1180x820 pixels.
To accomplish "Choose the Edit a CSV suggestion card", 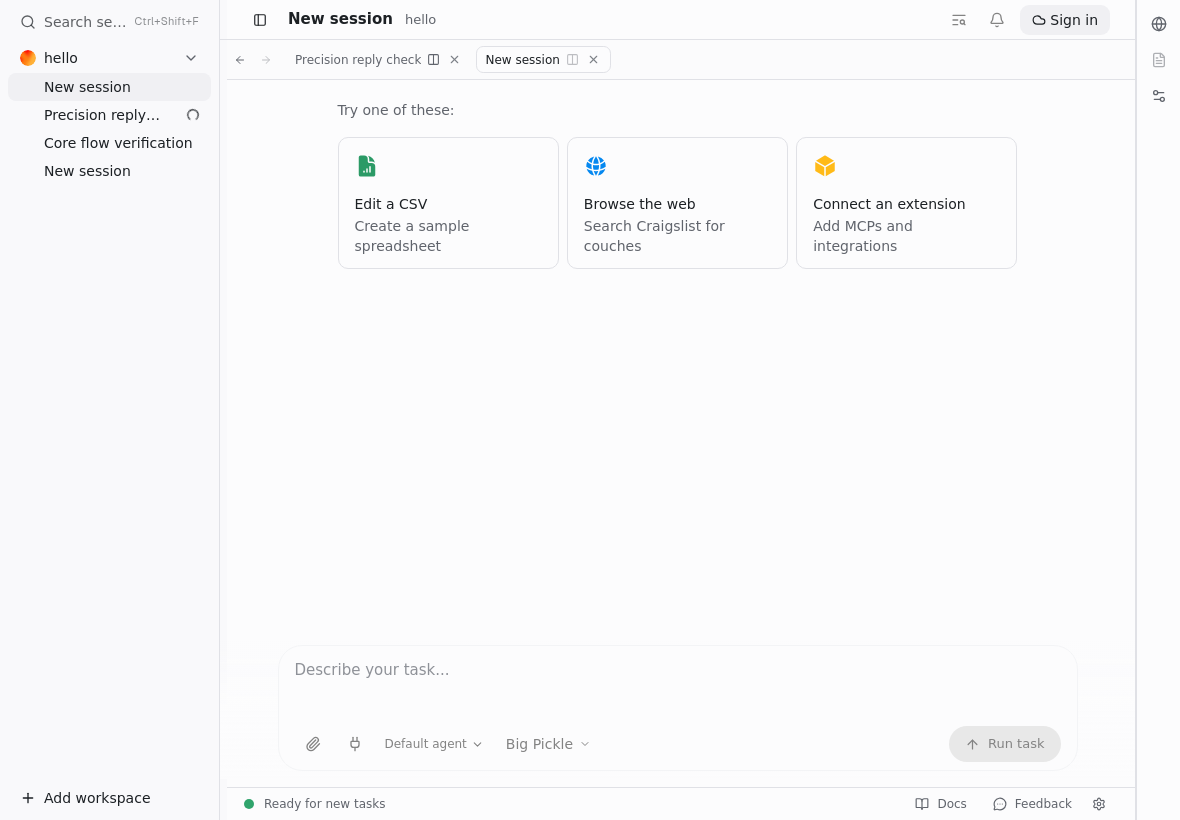I will (x=449, y=203).
